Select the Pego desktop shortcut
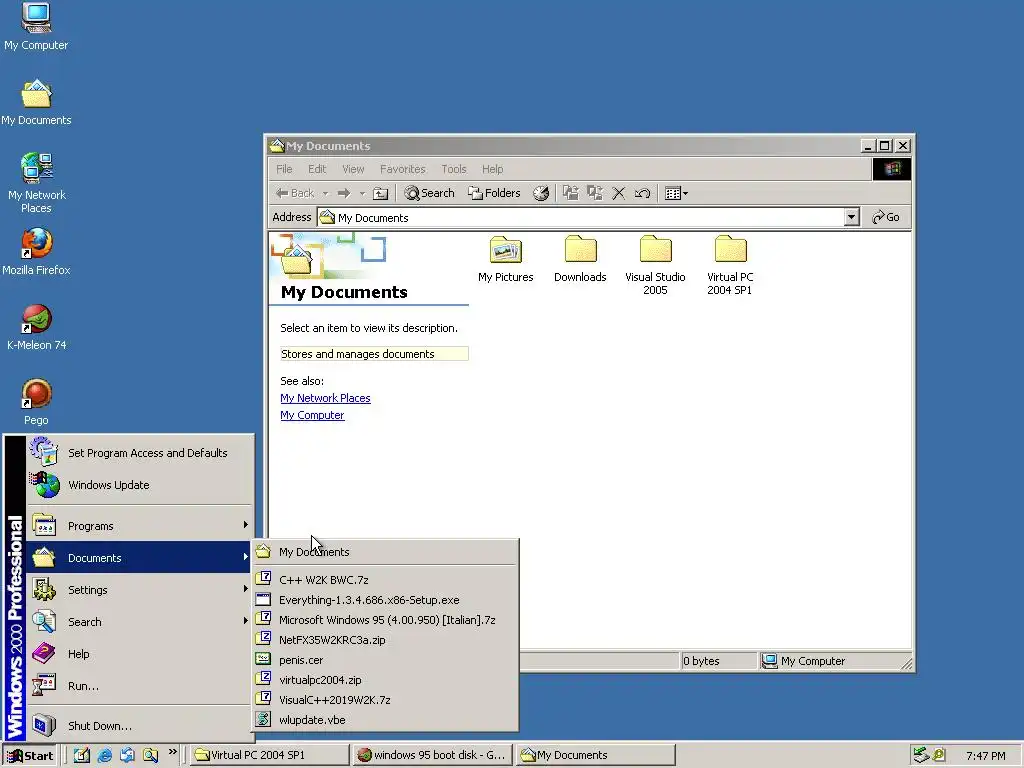 tap(36, 402)
